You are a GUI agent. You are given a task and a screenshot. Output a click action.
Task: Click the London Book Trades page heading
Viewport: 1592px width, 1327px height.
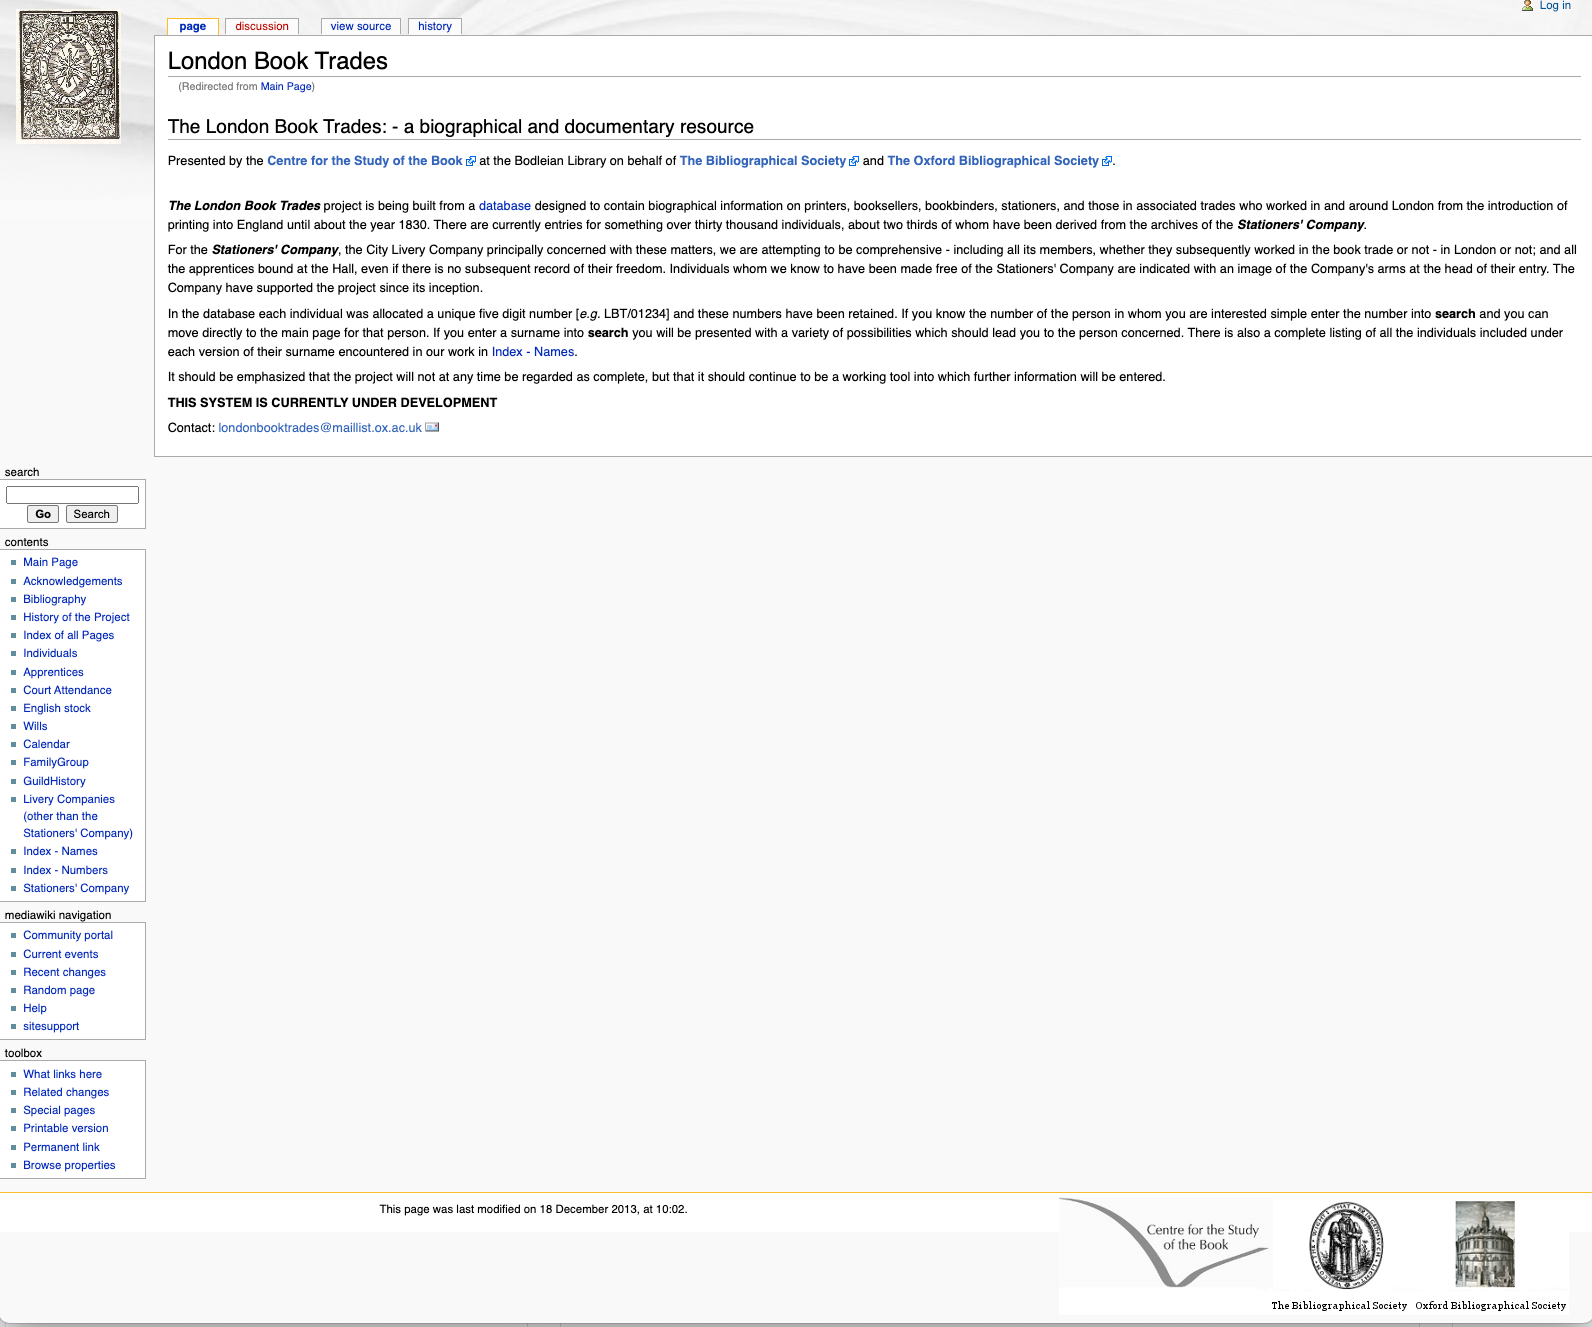pos(278,61)
